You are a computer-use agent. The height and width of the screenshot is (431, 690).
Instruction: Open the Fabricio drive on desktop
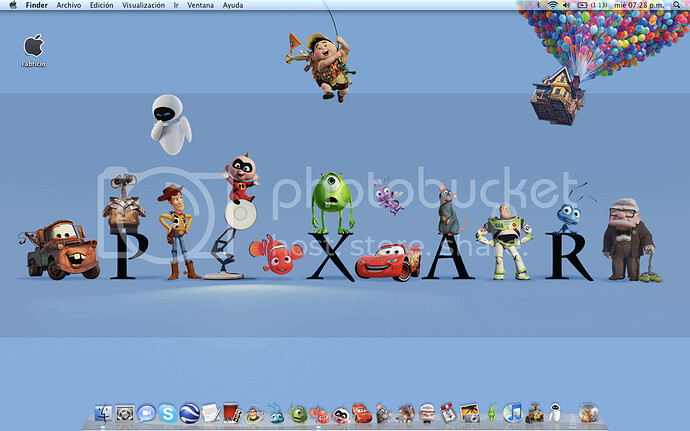(34, 47)
